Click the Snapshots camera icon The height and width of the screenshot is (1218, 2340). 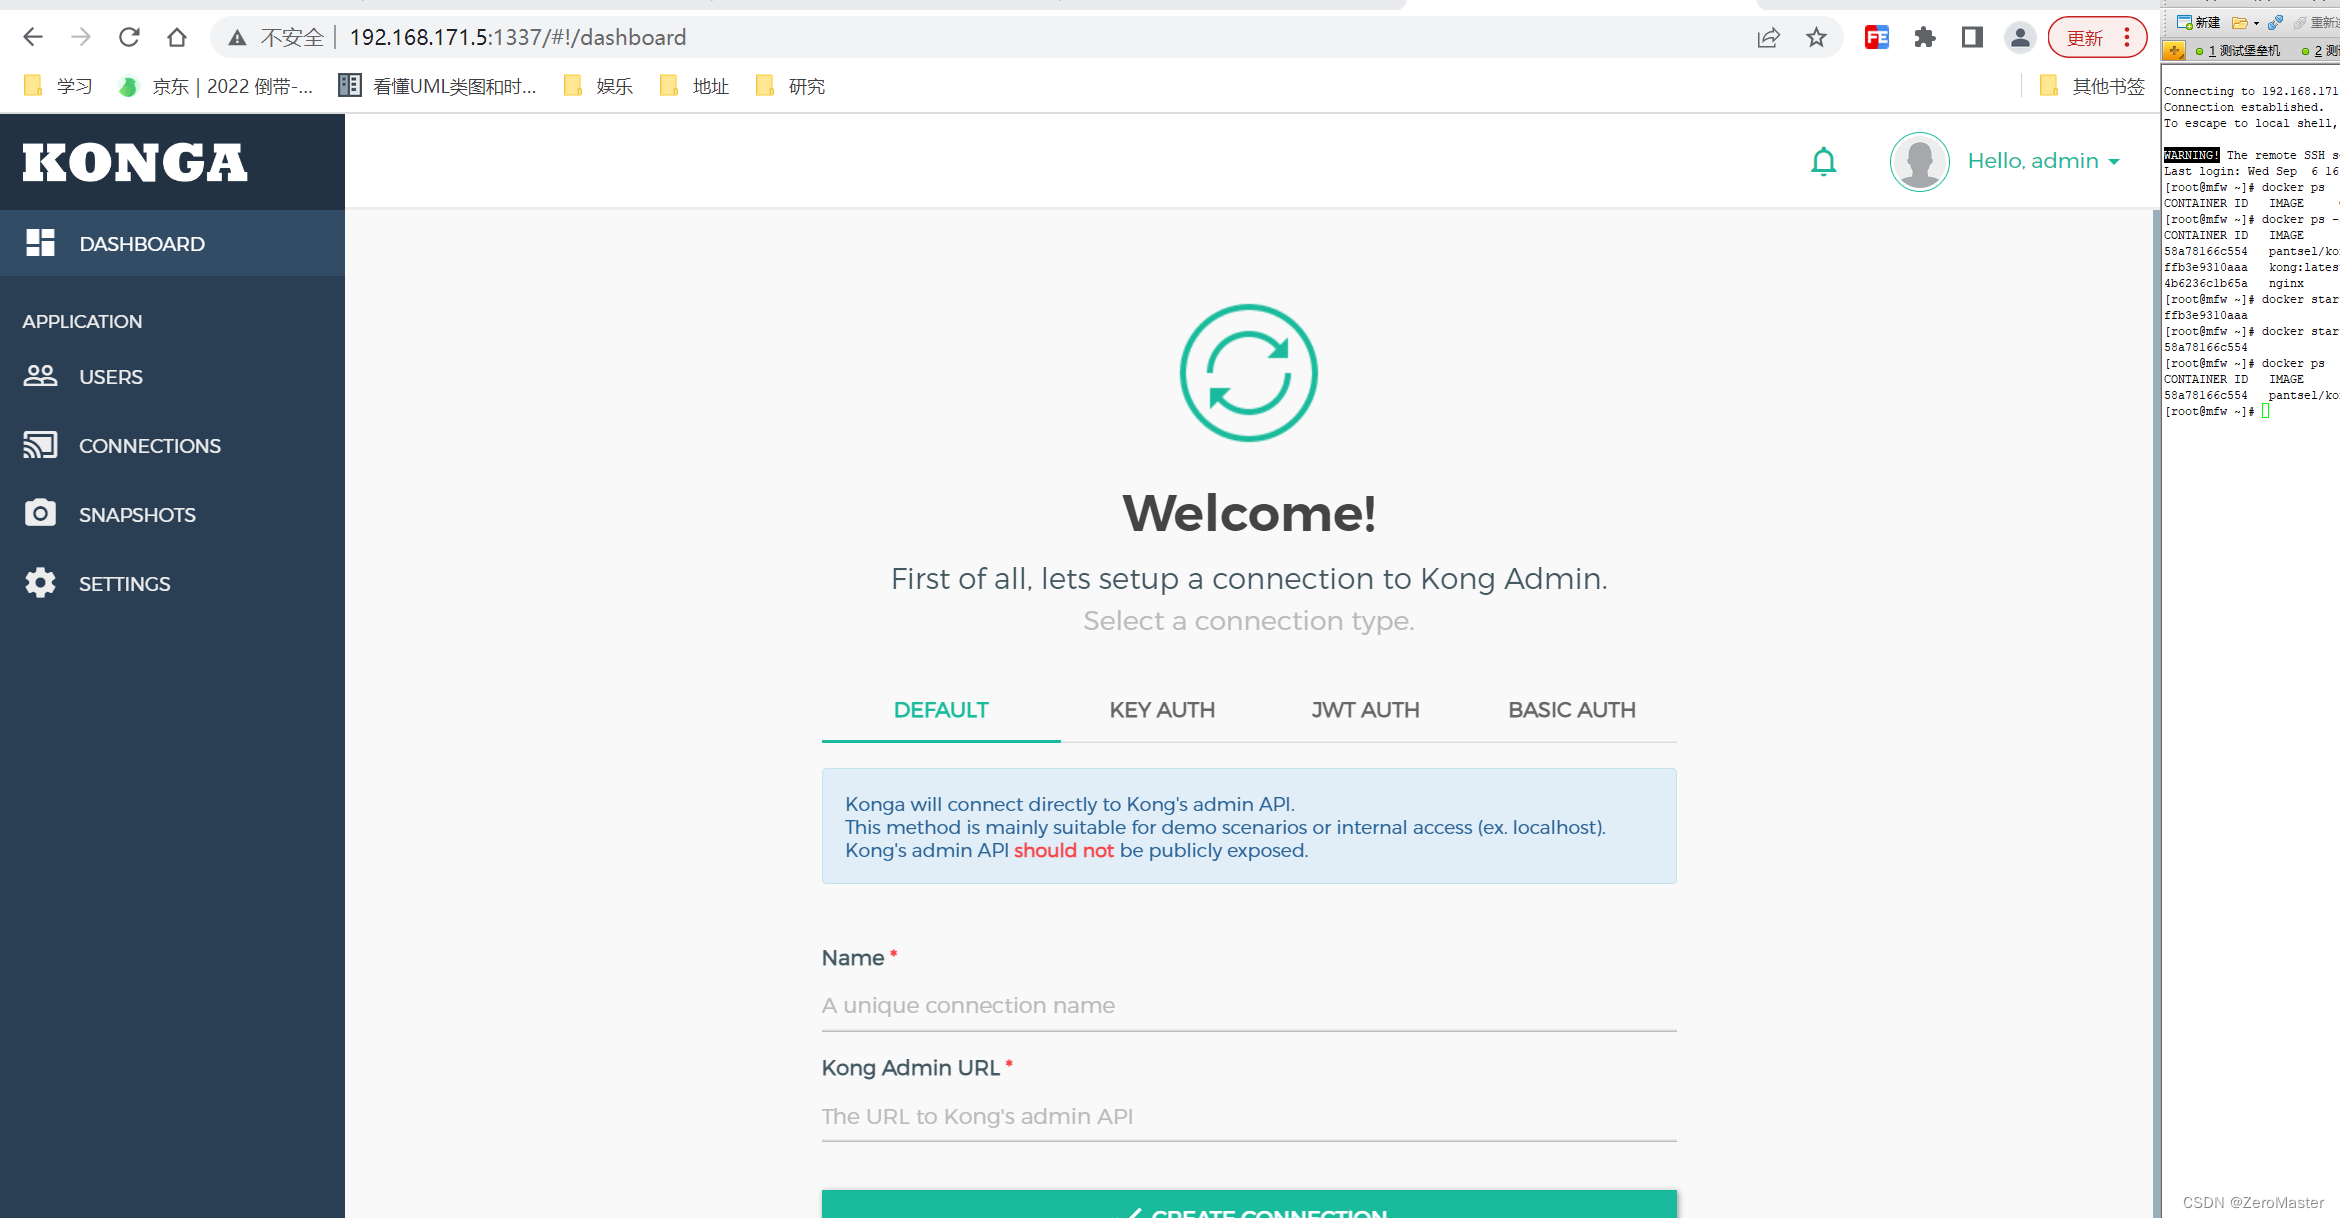click(x=40, y=513)
